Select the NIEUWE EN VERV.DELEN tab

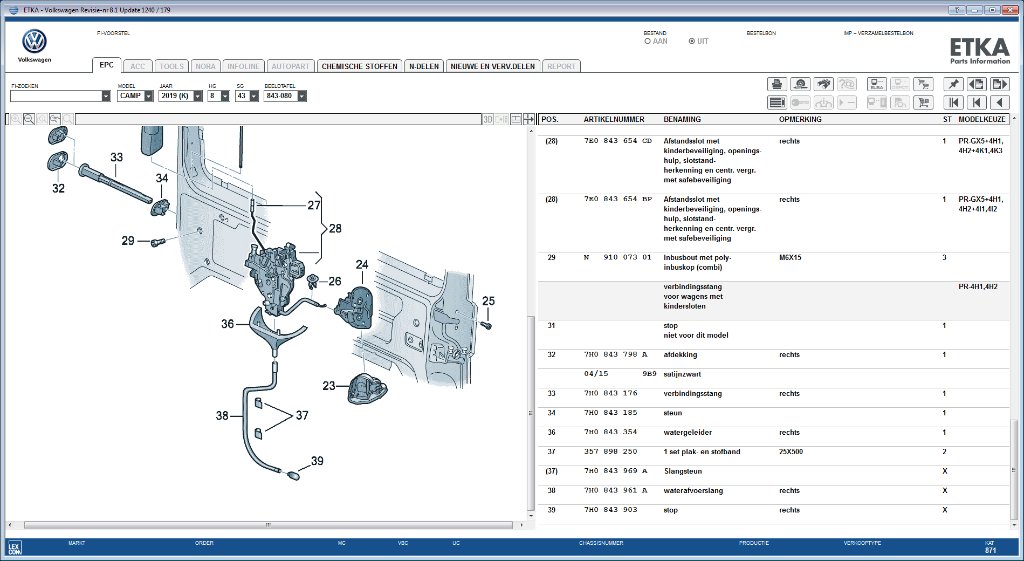click(x=493, y=66)
